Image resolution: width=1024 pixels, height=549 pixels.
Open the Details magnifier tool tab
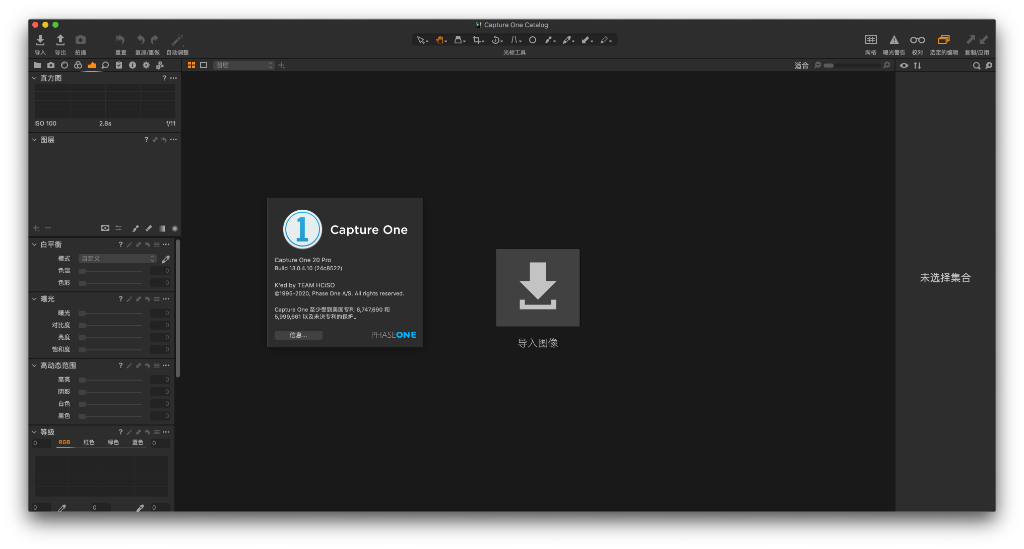tap(105, 65)
